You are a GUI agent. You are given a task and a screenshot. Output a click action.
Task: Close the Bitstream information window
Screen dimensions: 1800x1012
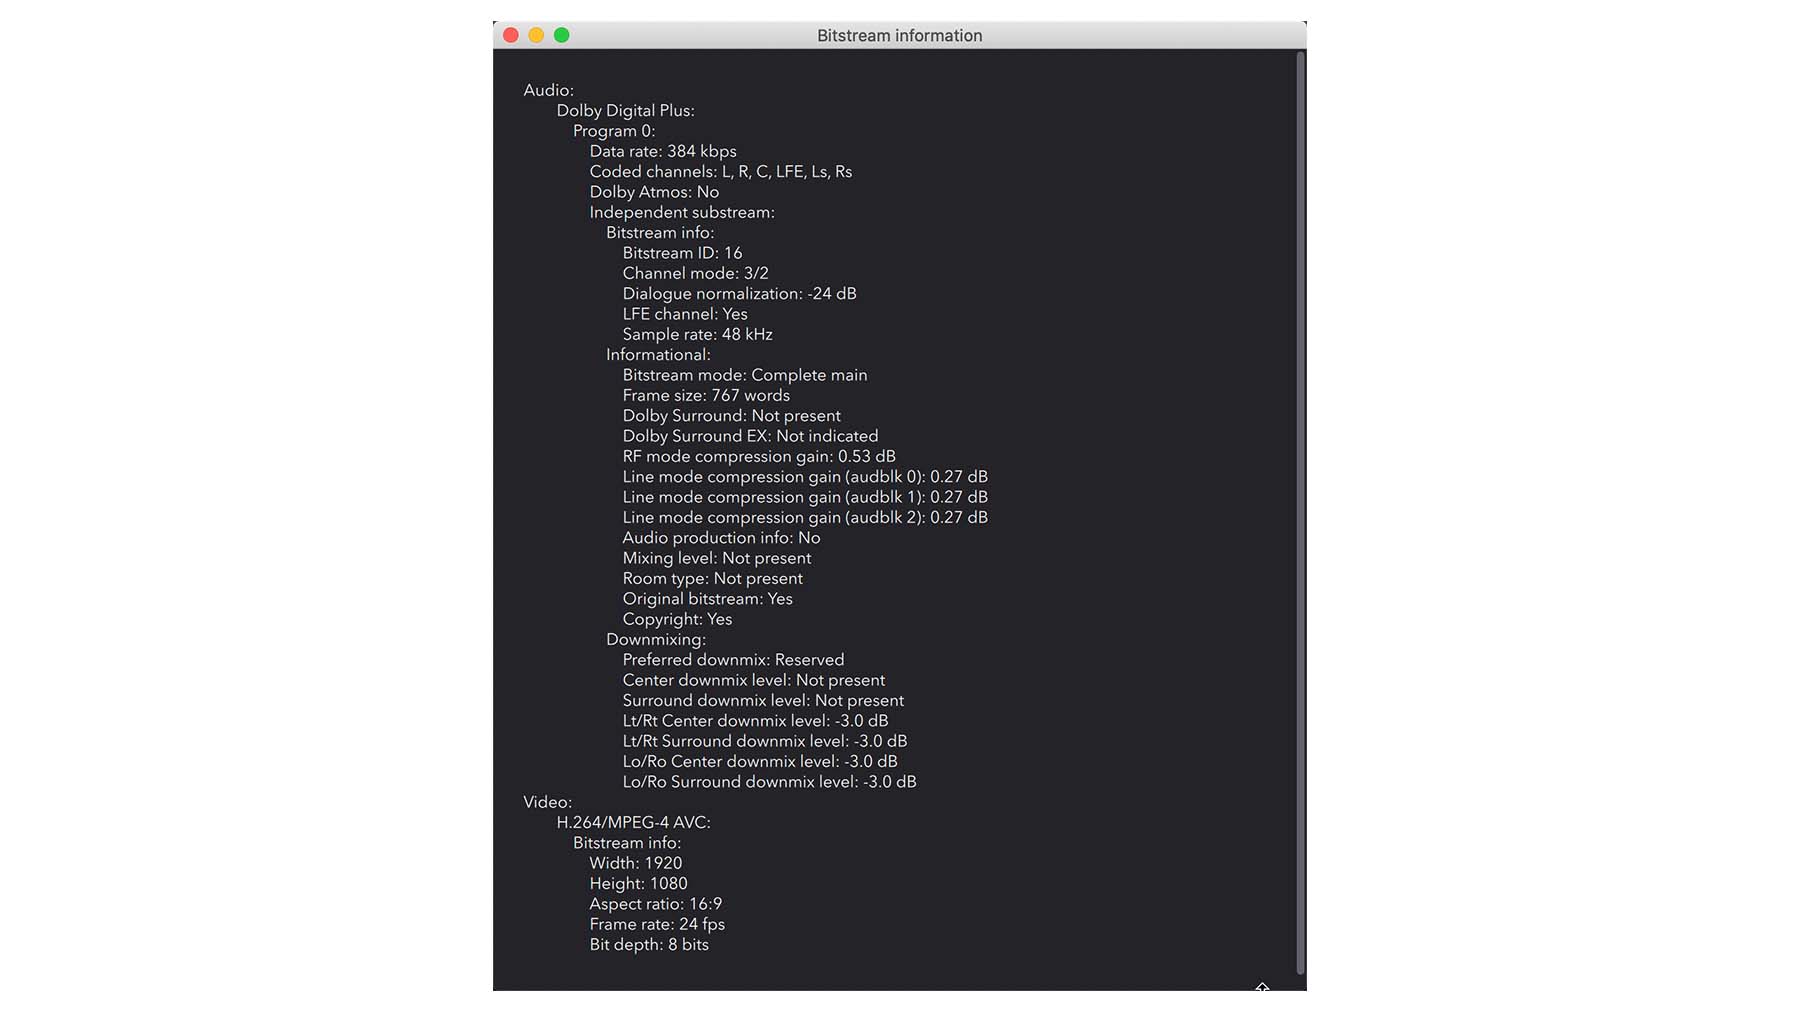(x=511, y=34)
